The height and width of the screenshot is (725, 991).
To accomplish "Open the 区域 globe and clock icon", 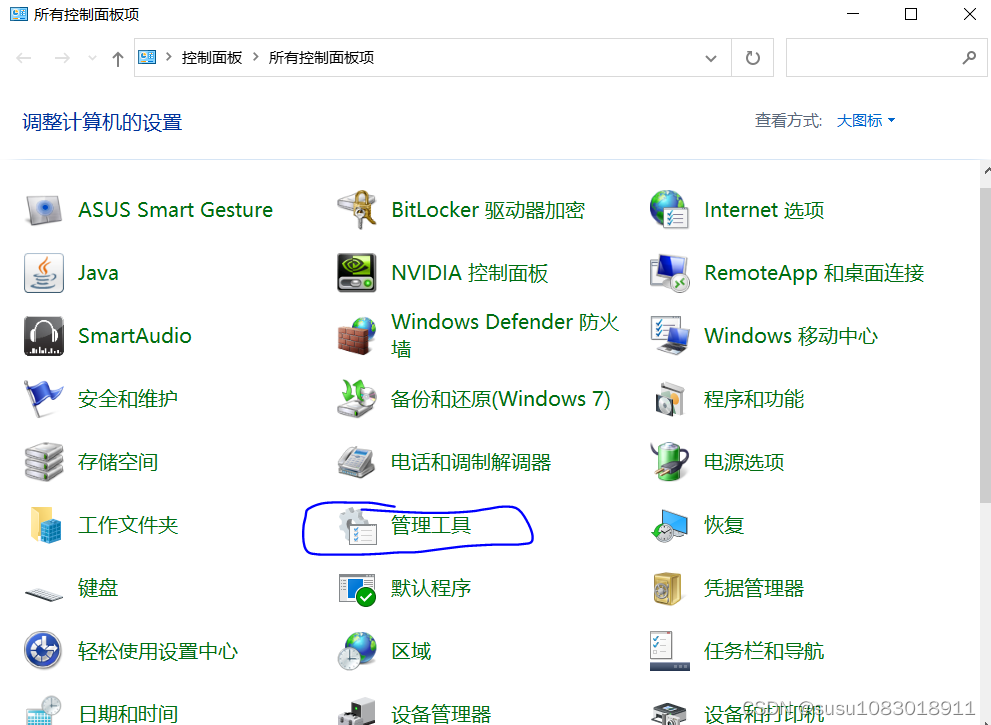I will [356, 651].
